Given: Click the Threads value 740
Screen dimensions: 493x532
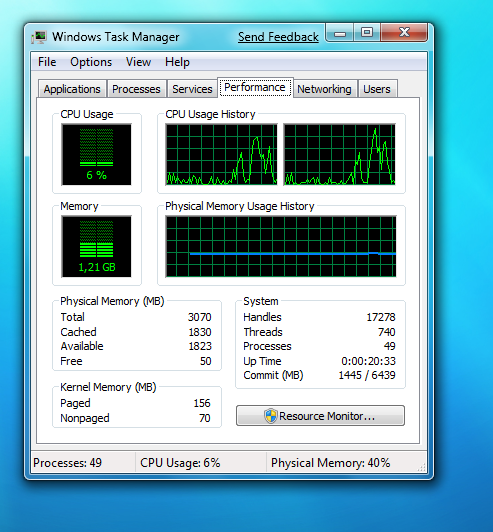Looking at the screenshot, I should (x=387, y=332).
